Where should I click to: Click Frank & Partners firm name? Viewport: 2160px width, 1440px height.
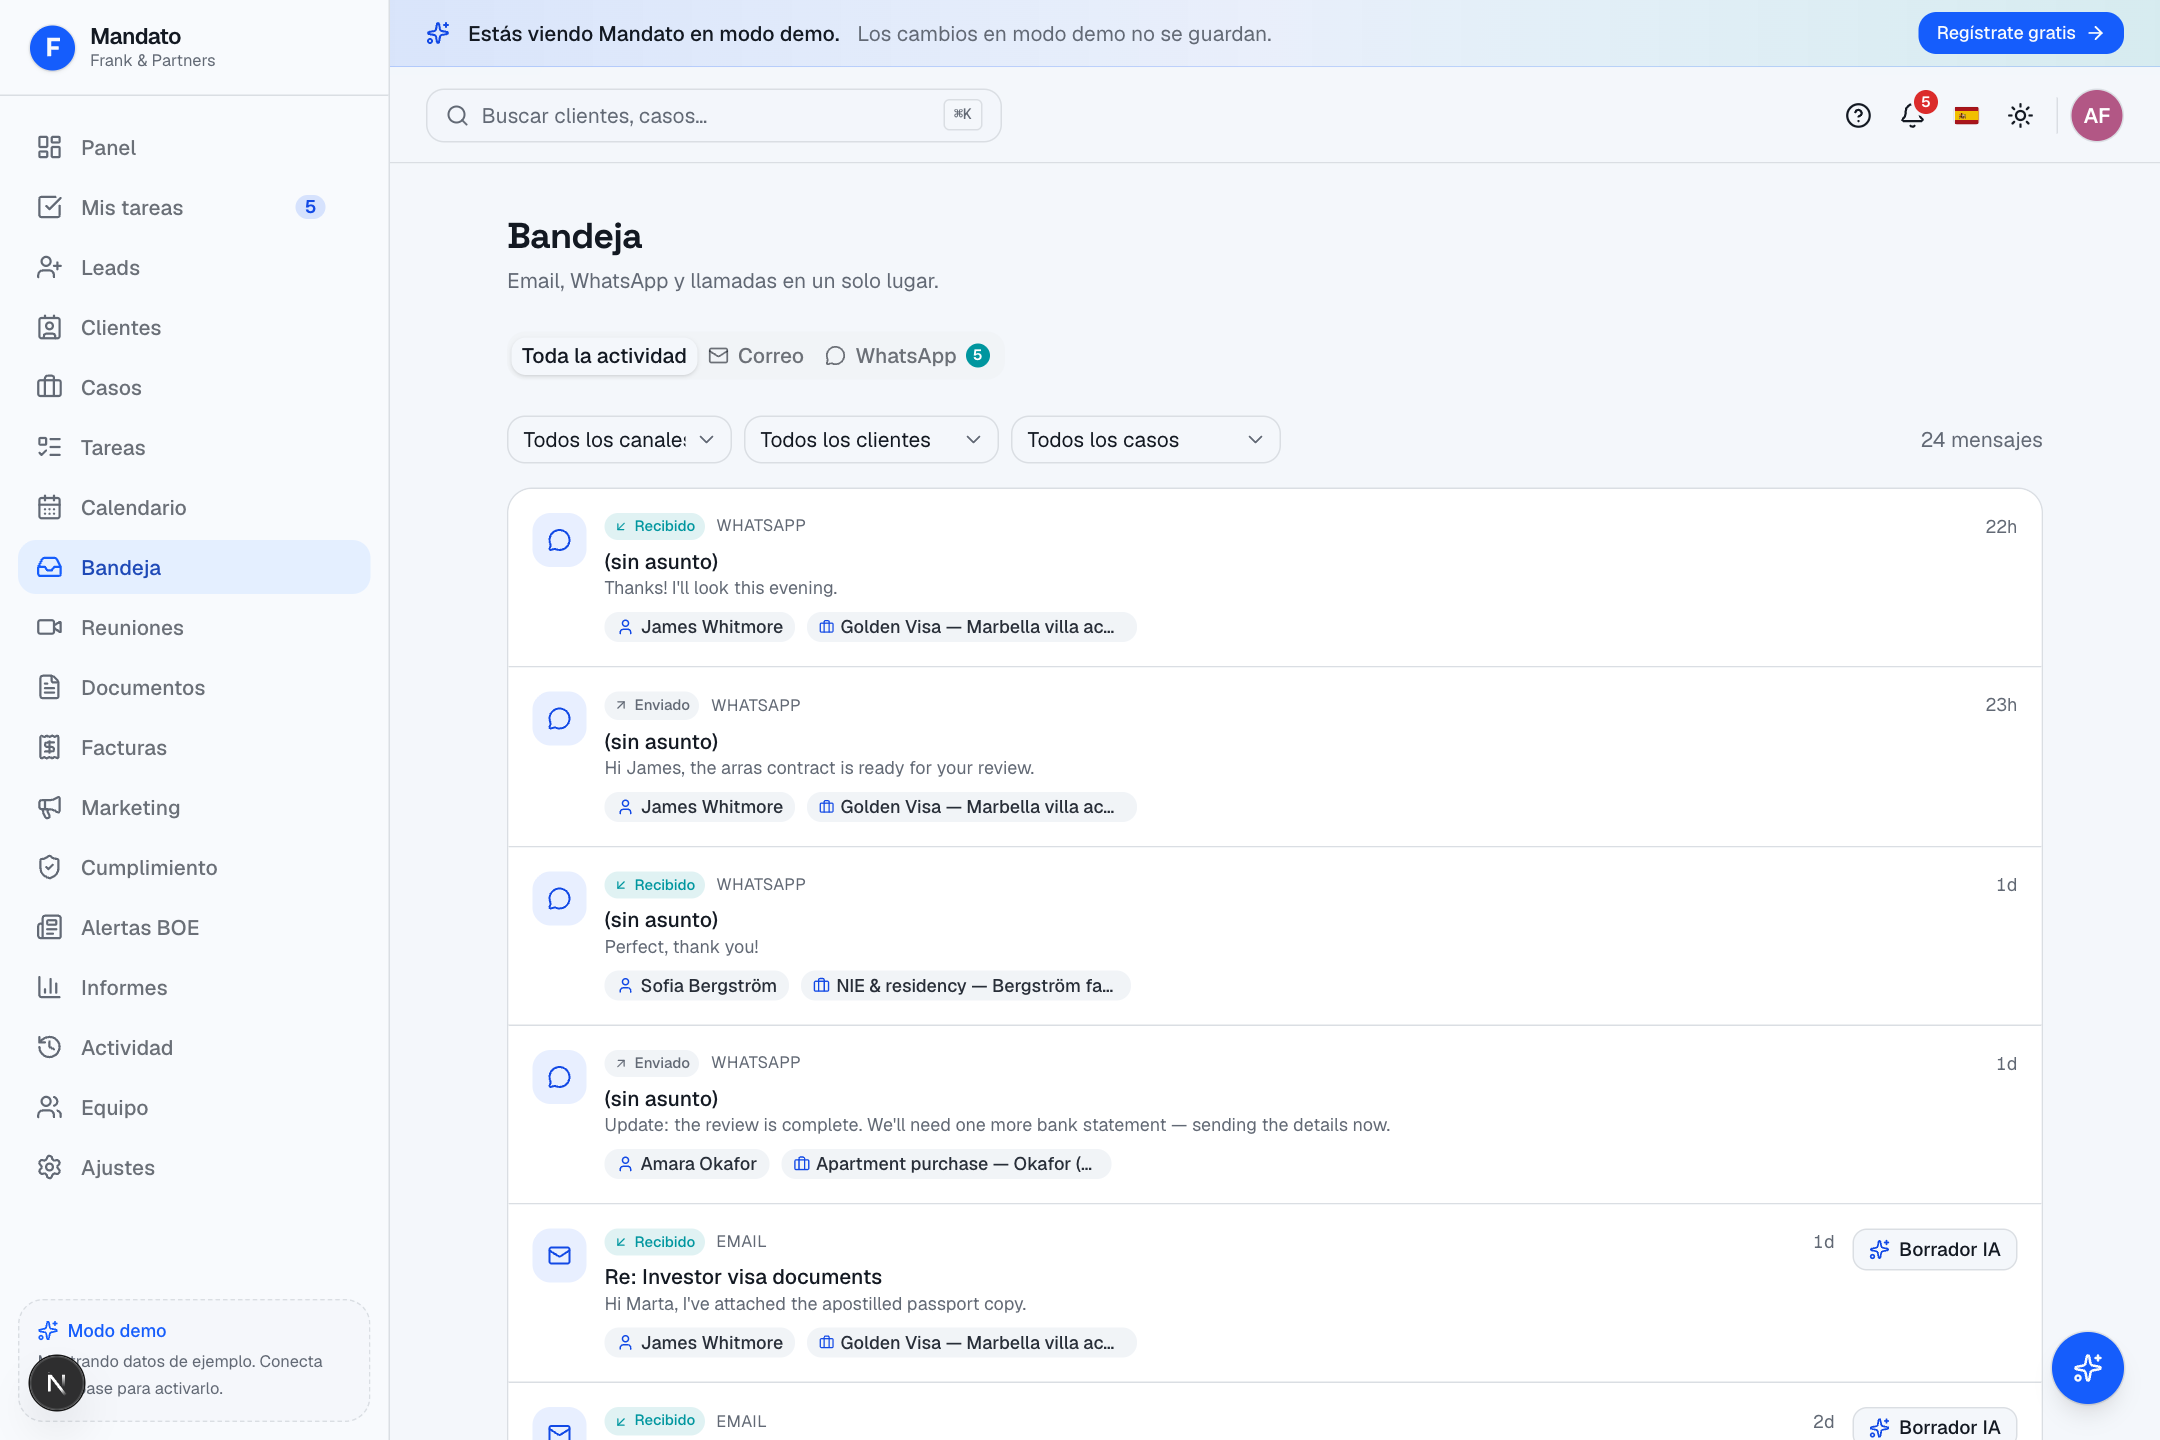[x=152, y=61]
